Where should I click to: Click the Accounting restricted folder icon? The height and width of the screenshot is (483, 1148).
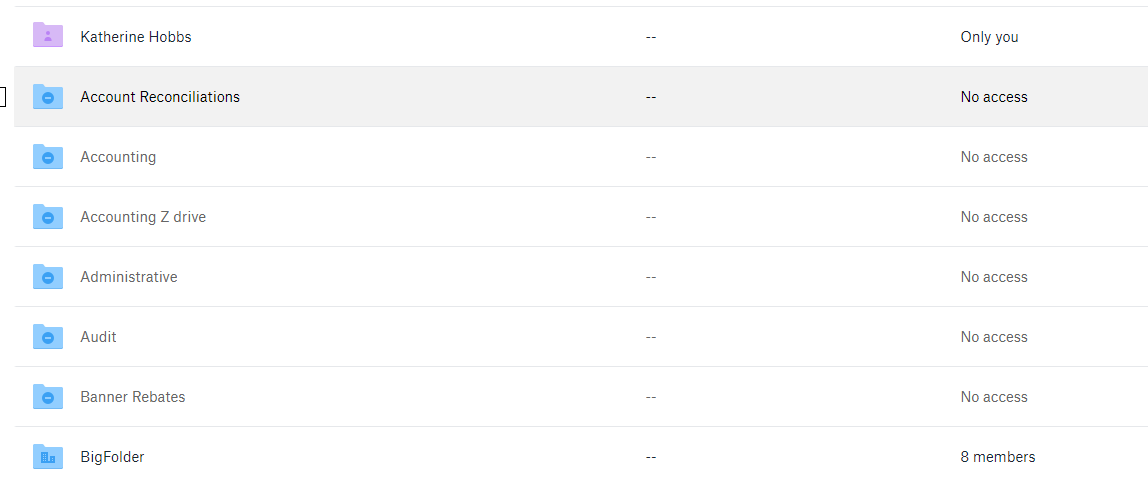click(48, 157)
